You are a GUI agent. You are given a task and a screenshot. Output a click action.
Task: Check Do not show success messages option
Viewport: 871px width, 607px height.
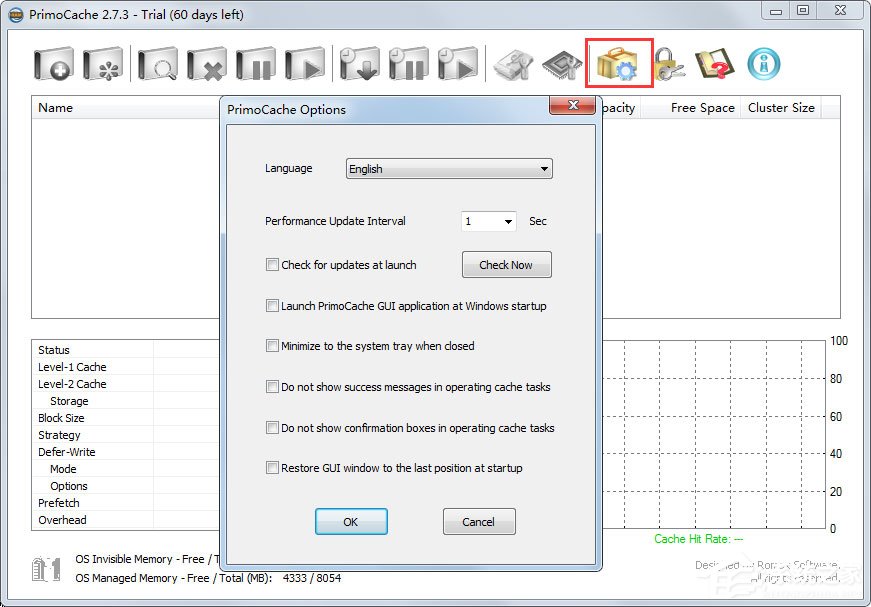pos(272,387)
